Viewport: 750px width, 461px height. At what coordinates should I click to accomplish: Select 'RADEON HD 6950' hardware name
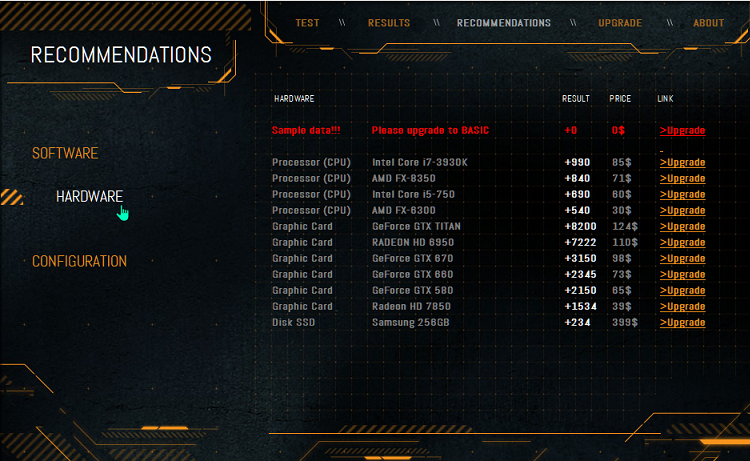click(x=413, y=242)
